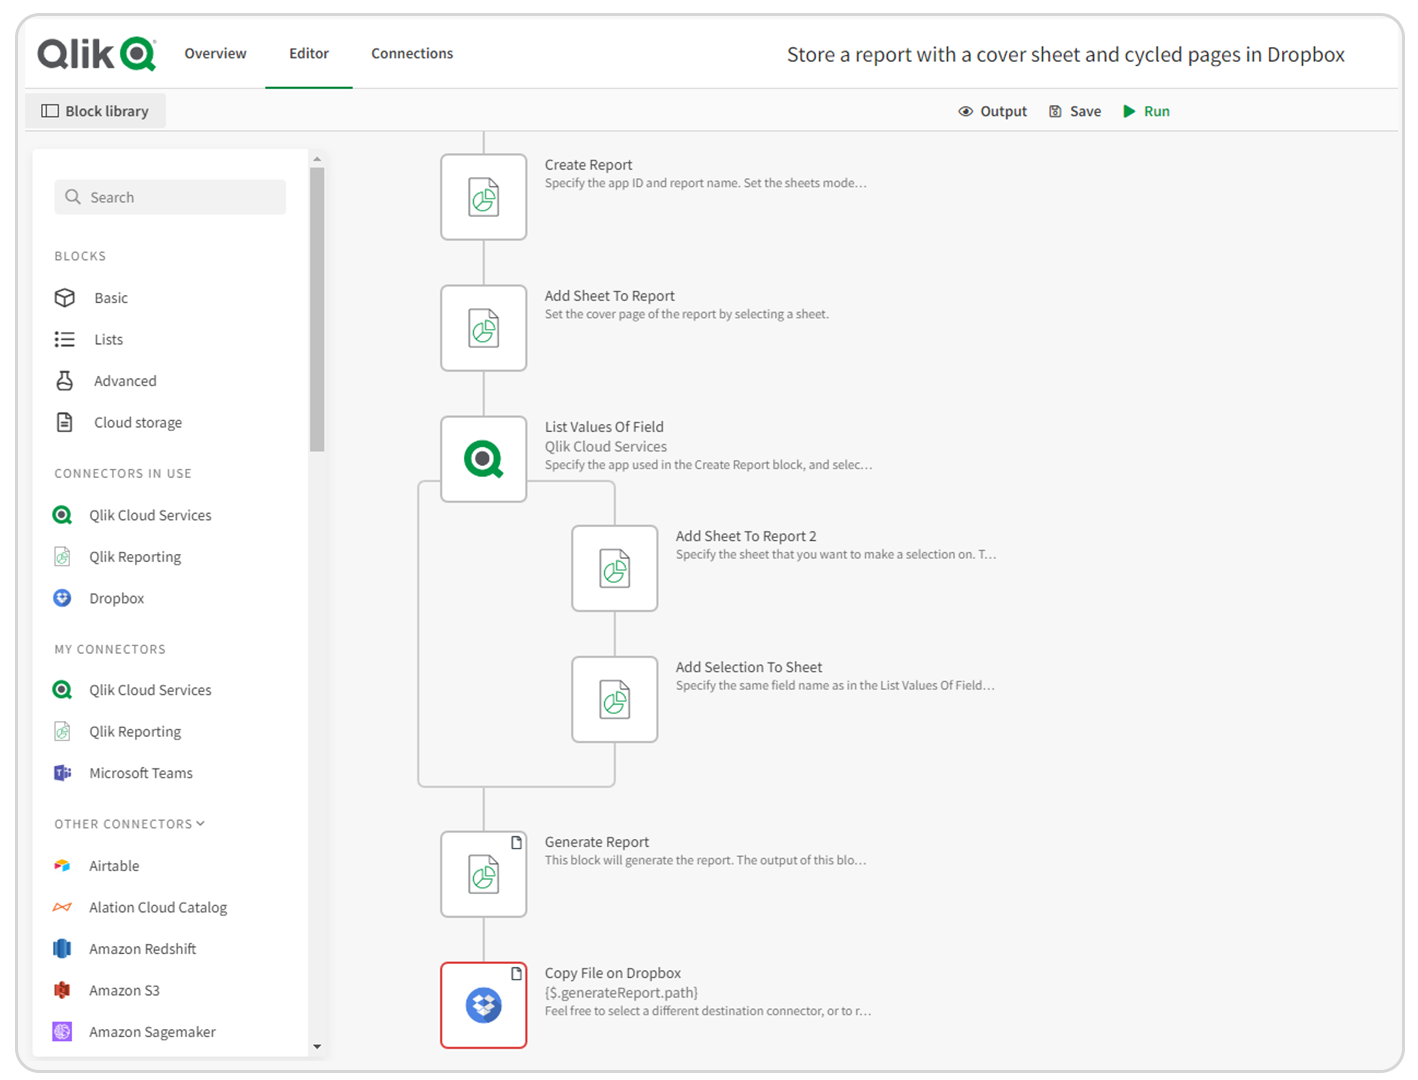
Task: Click the note icon on Dropbox block
Action: 517,974
